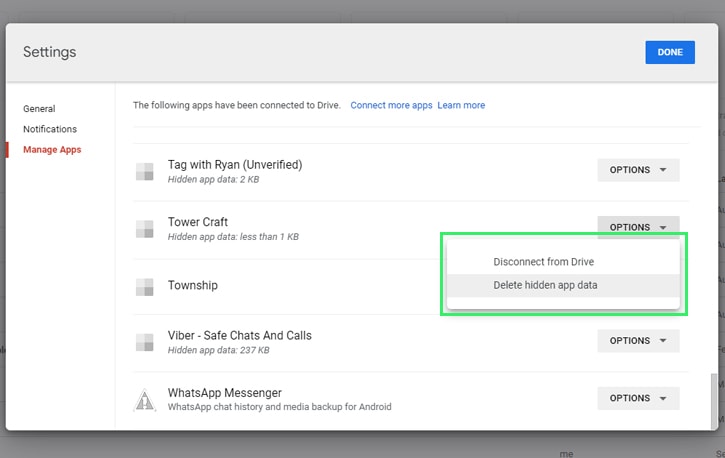Click 'The following apps have been connected' text
The image size is (725, 458).
point(237,105)
